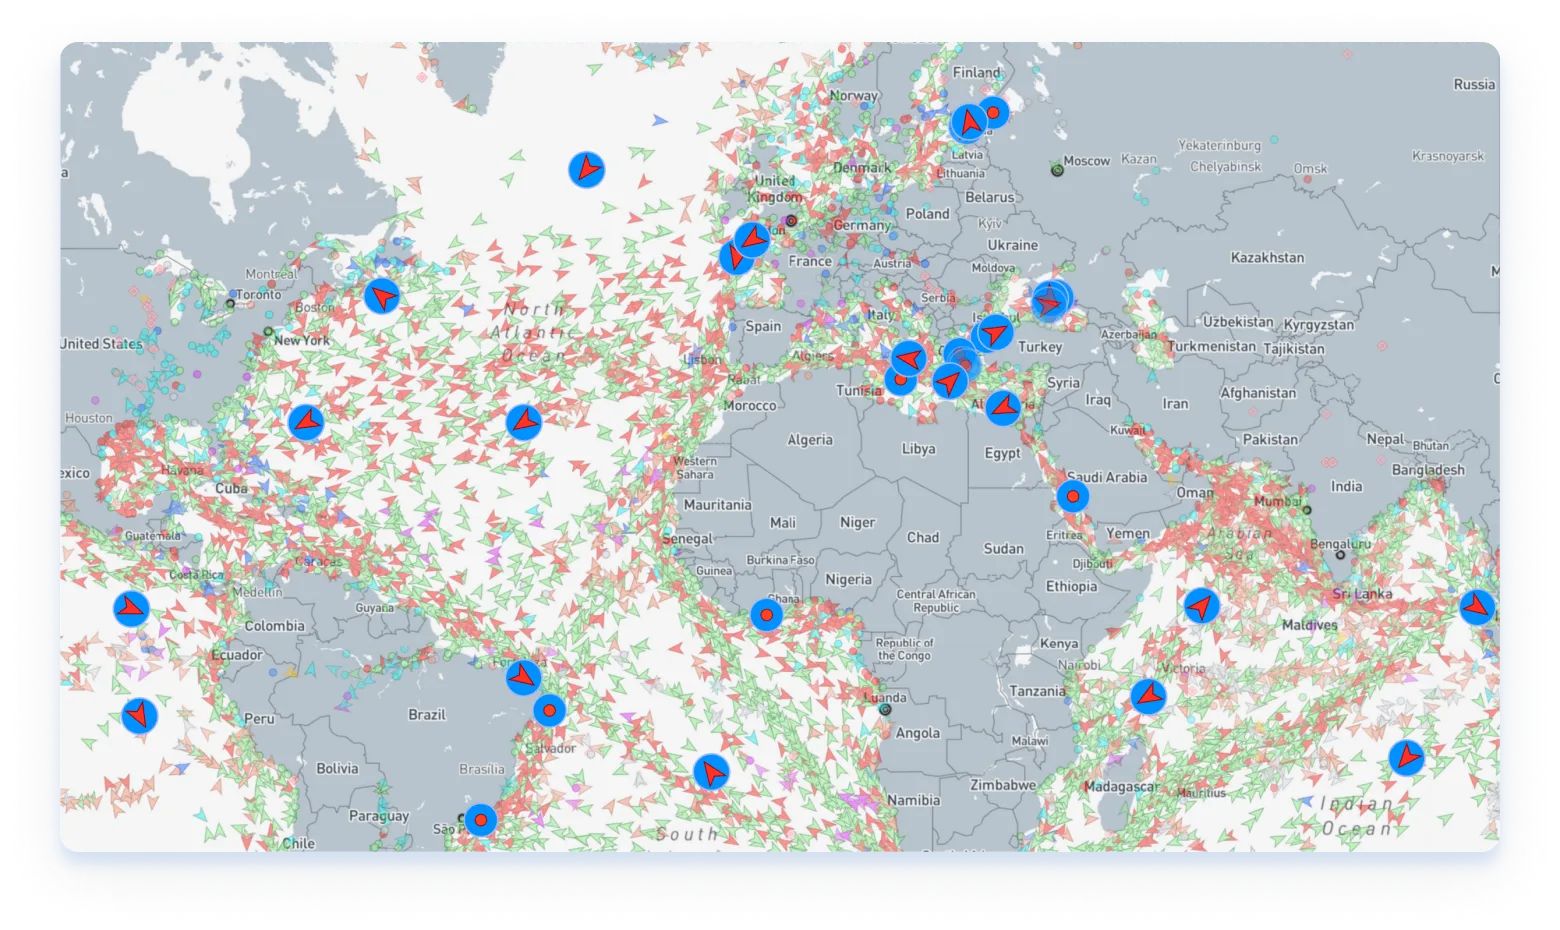The width and height of the screenshot is (1560, 930).
Task: Click the Angola map label
Action: (x=918, y=733)
